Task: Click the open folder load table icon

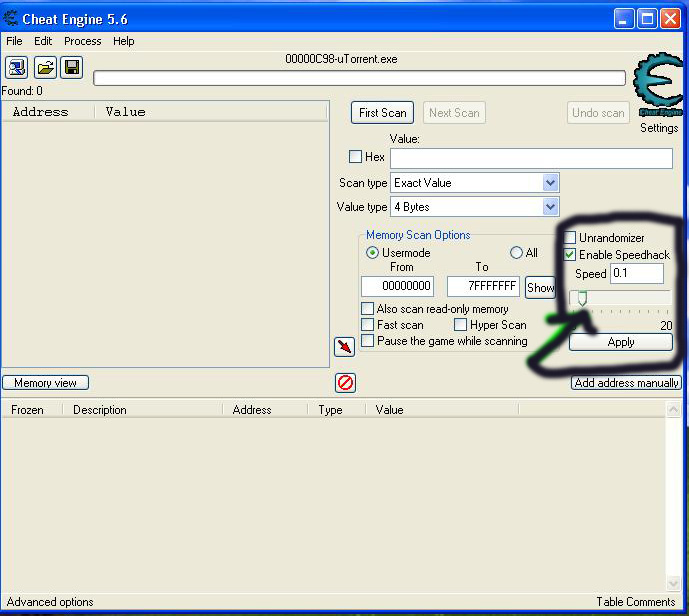Action: [44, 67]
